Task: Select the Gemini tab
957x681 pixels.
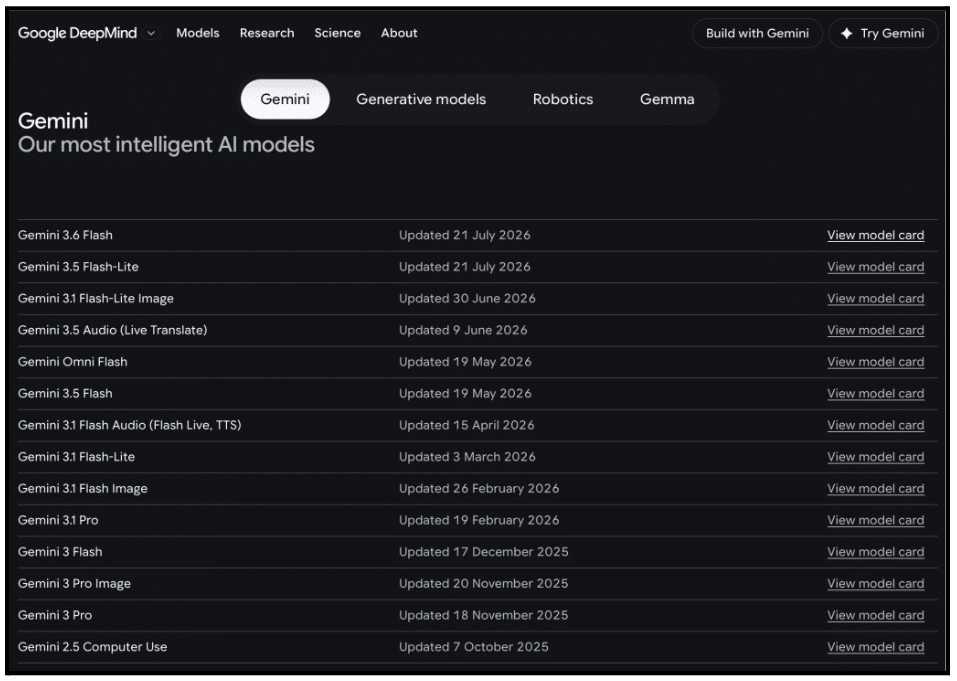Action: (285, 99)
